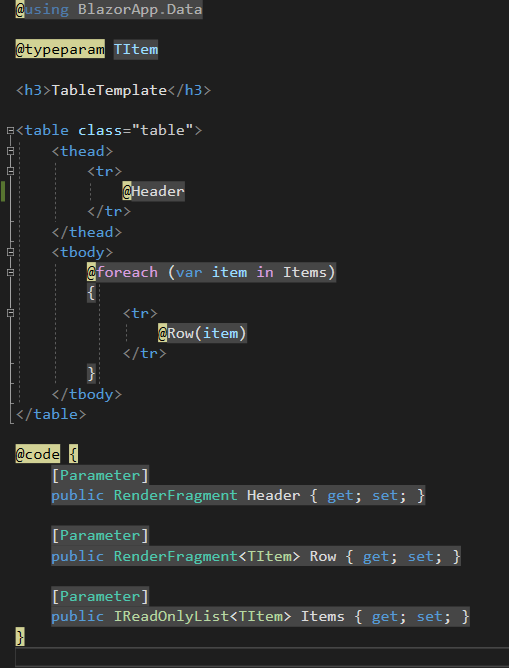509x668 pixels.
Task: Click the final closing brace of @code
Action: coord(20,637)
